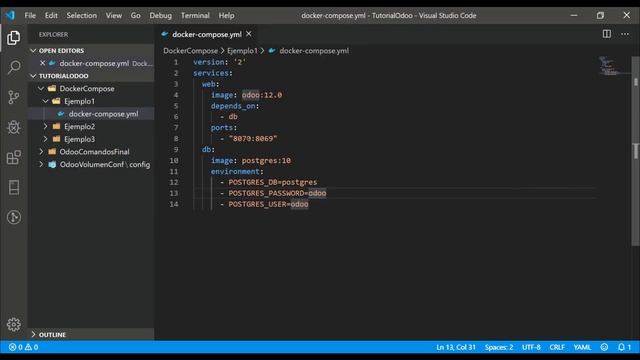Click DockerCompose in the breadcrumb

click(x=191, y=51)
